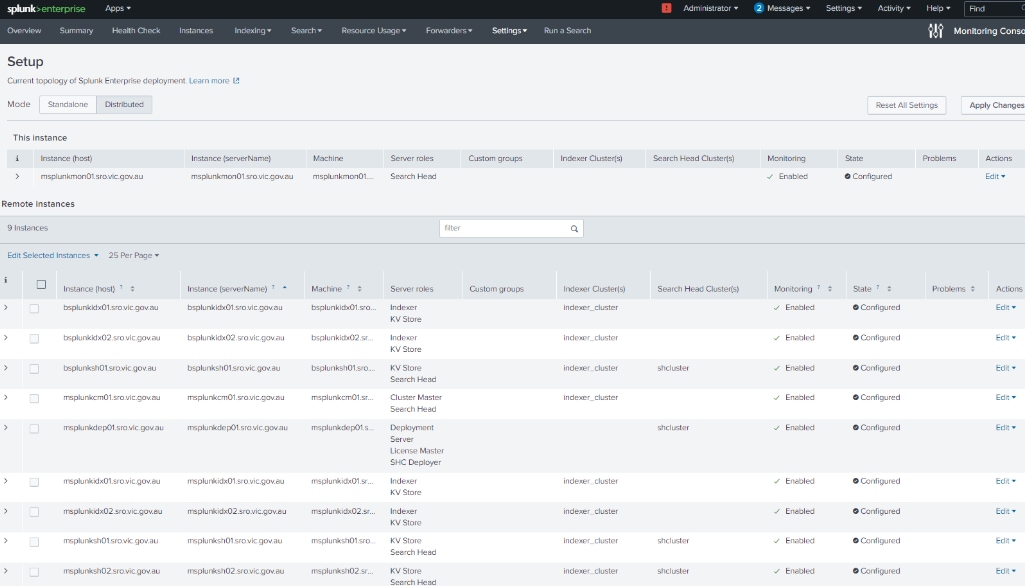Open the Help menu
Screen dimensions: 1025x586
(x=938, y=9)
